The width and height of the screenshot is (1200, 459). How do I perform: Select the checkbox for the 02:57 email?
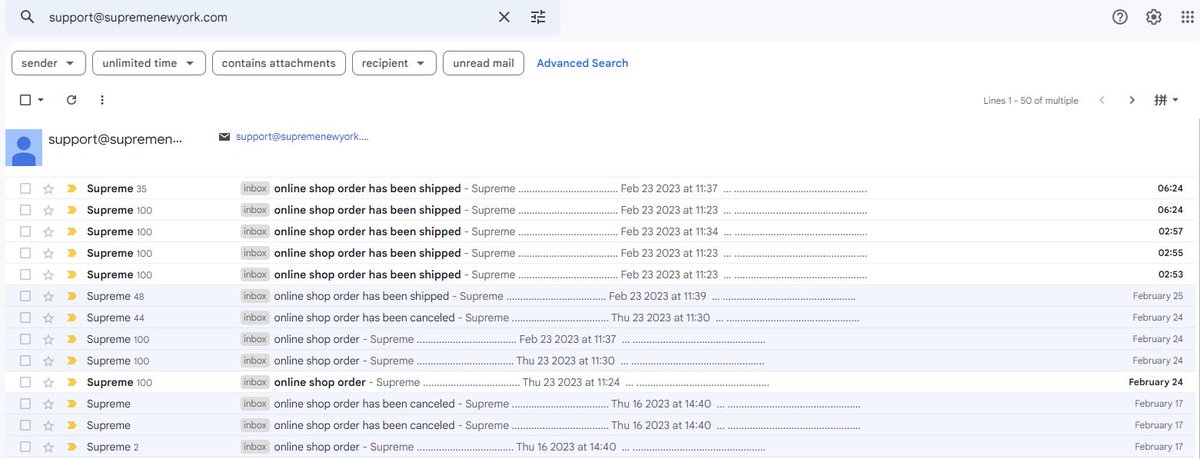tap(25, 232)
